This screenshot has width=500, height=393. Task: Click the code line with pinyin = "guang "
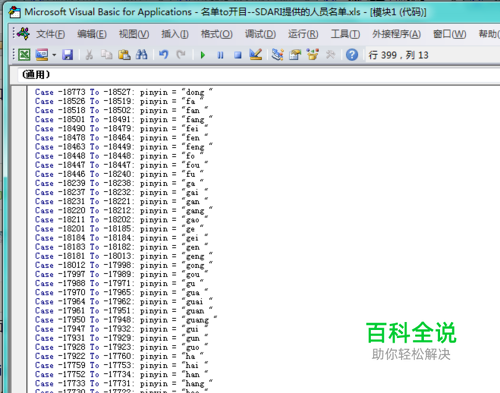tap(126, 320)
